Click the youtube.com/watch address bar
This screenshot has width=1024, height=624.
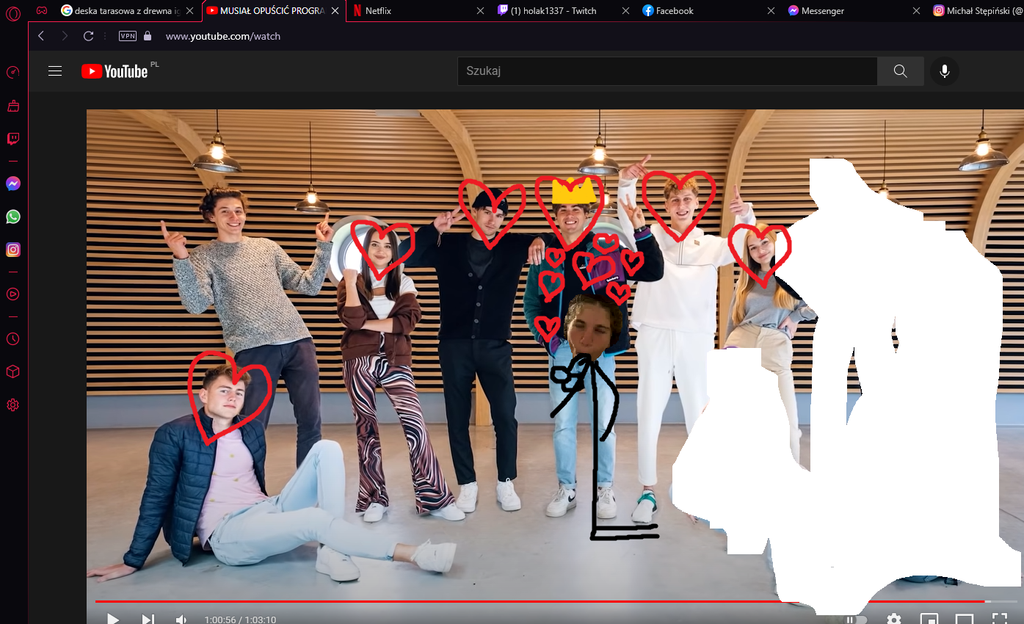[223, 36]
